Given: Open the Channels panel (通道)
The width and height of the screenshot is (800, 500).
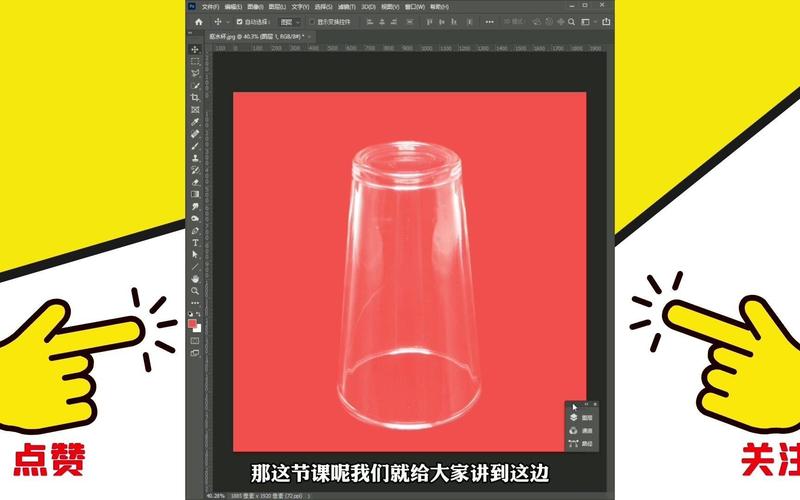Looking at the screenshot, I should tap(581, 430).
